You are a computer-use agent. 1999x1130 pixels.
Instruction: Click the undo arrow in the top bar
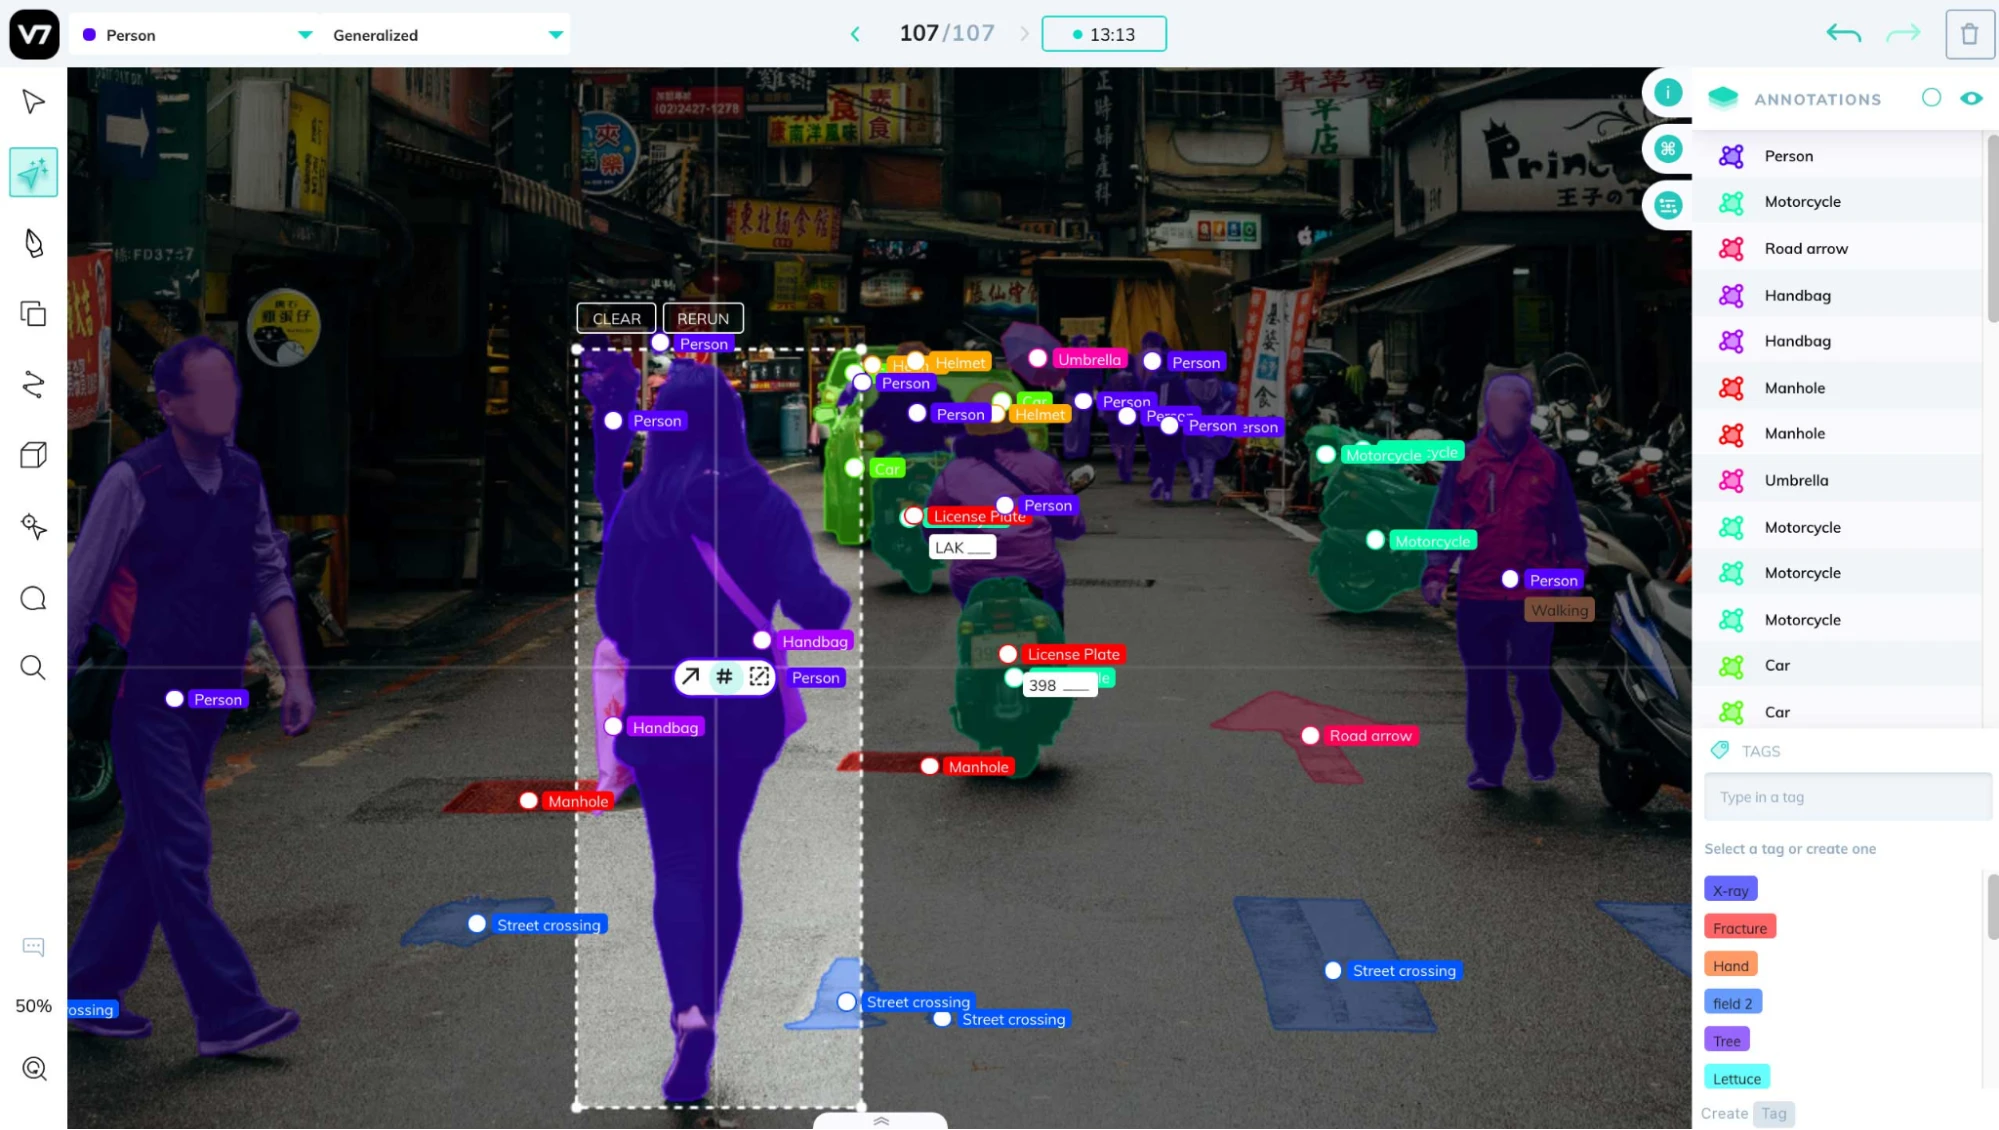pos(1842,33)
